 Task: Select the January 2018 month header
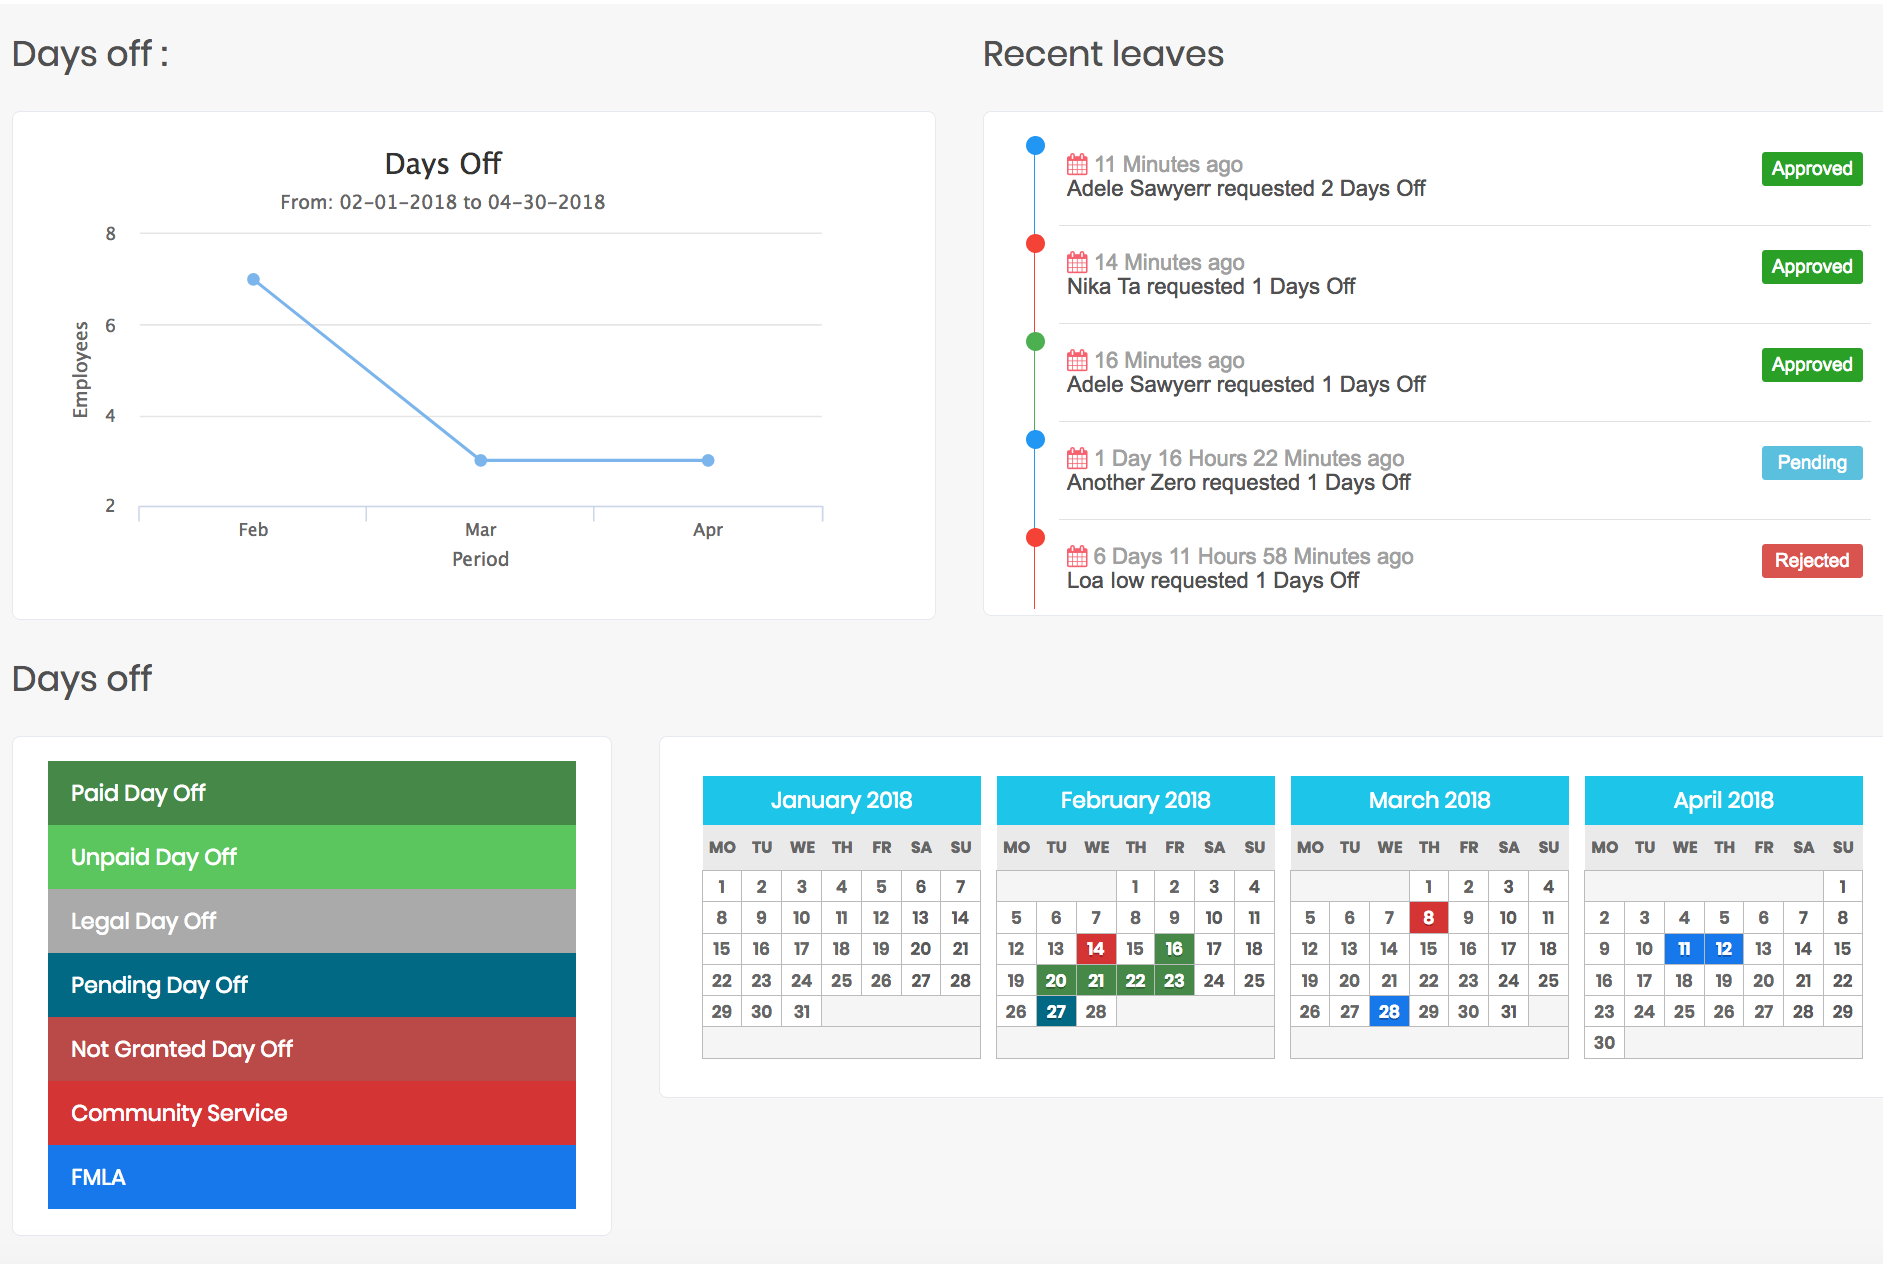(841, 800)
